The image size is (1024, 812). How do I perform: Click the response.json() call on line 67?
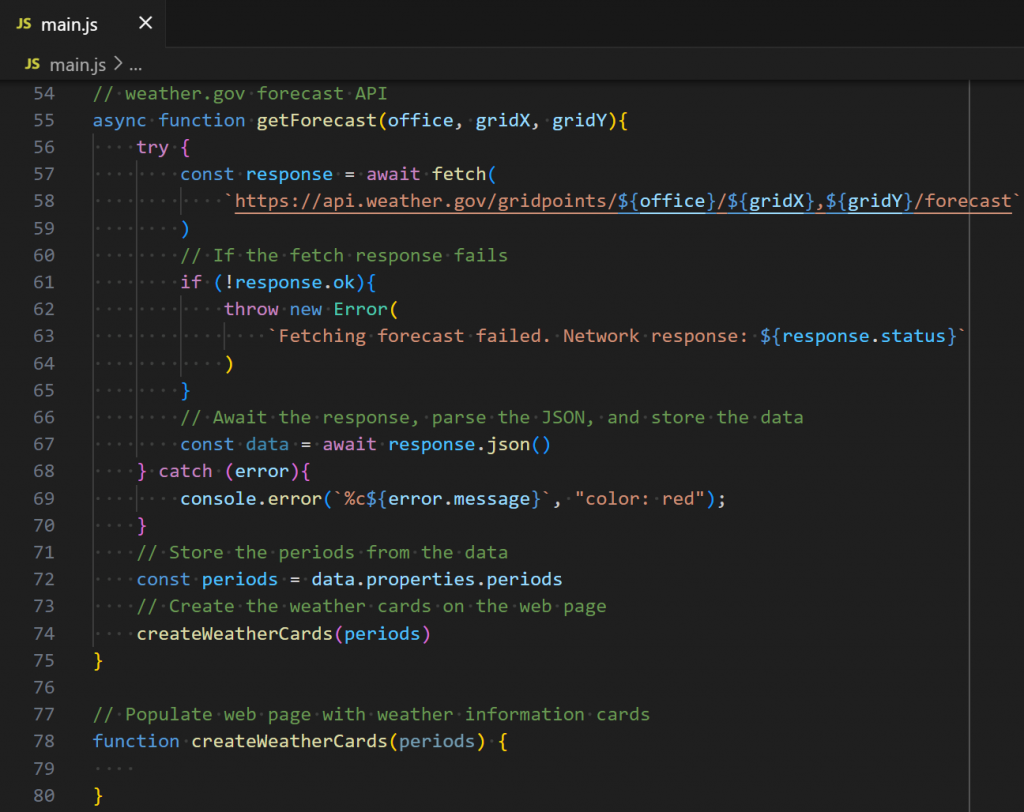coord(470,444)
